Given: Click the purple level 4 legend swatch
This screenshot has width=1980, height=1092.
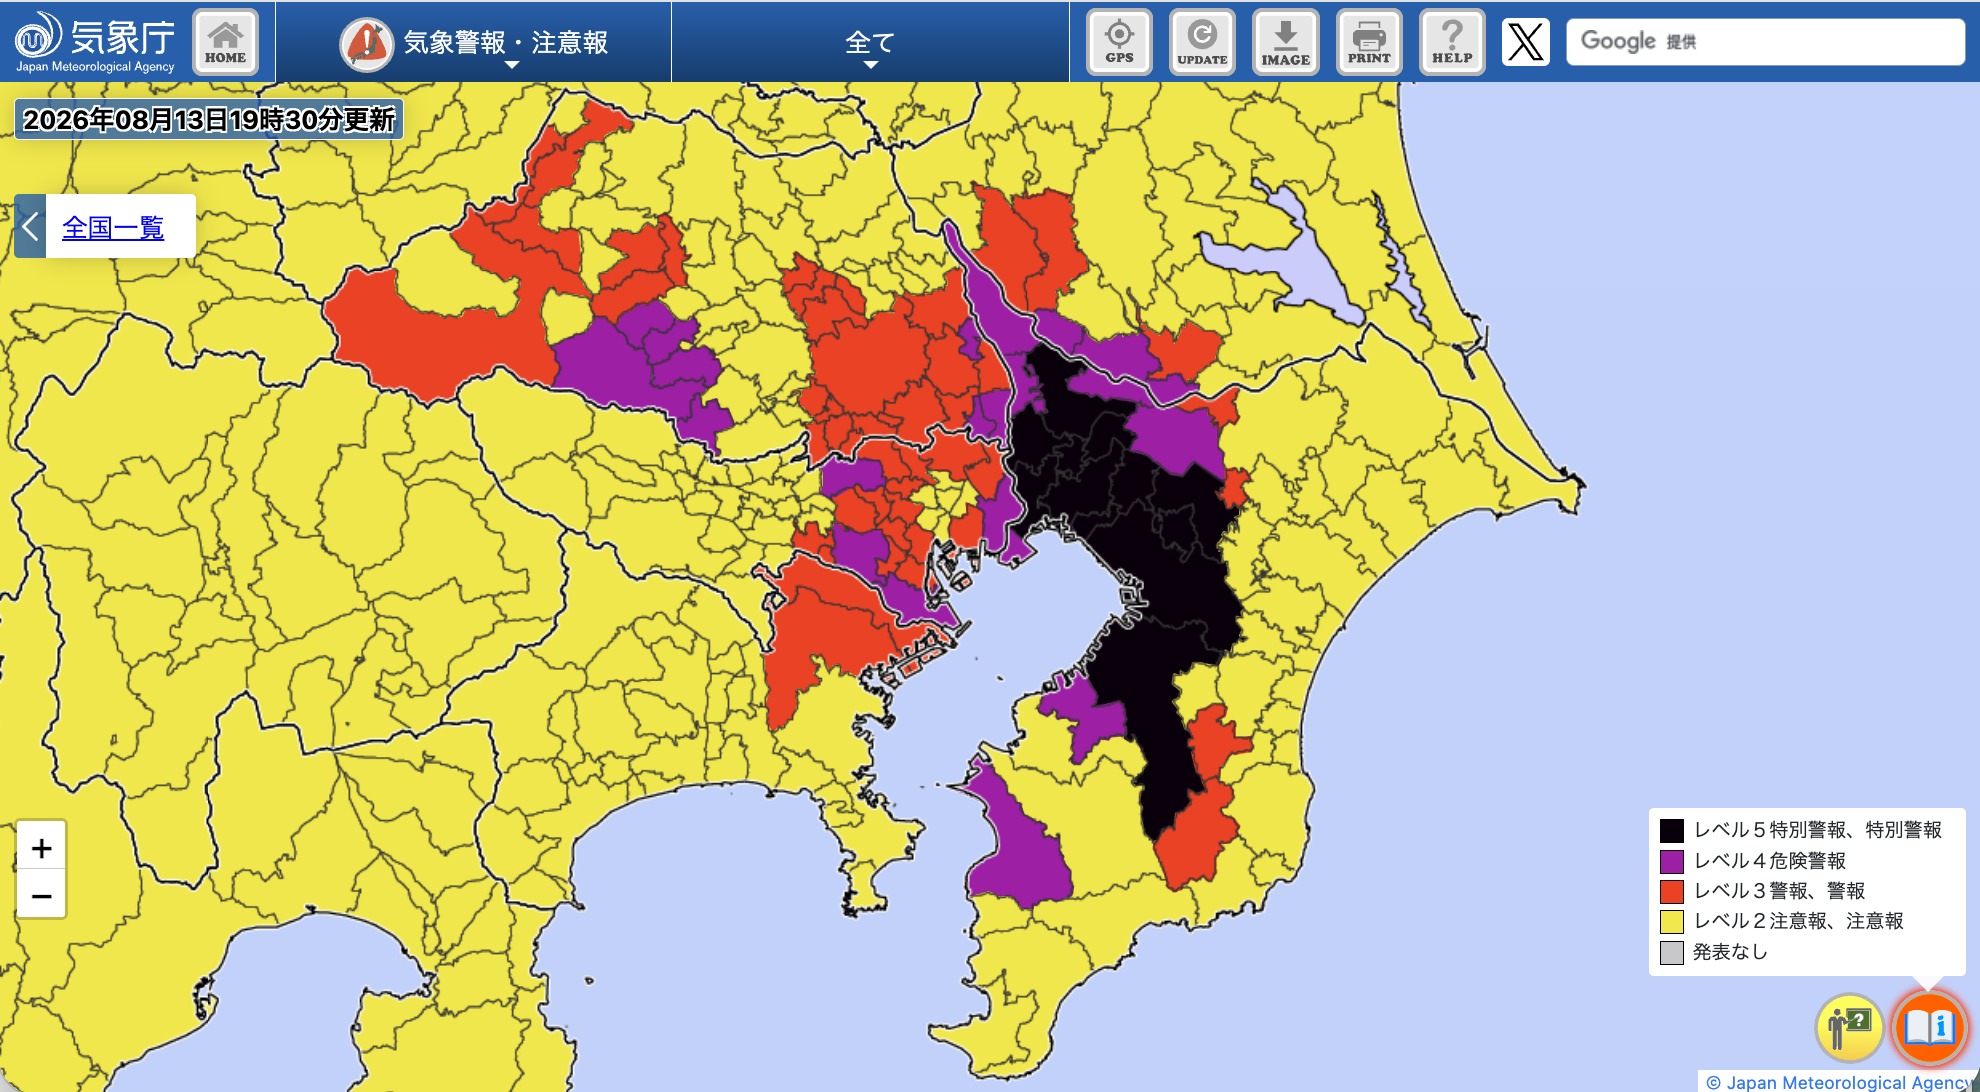Looking at the screenshot, I should tap(1671, 861).
